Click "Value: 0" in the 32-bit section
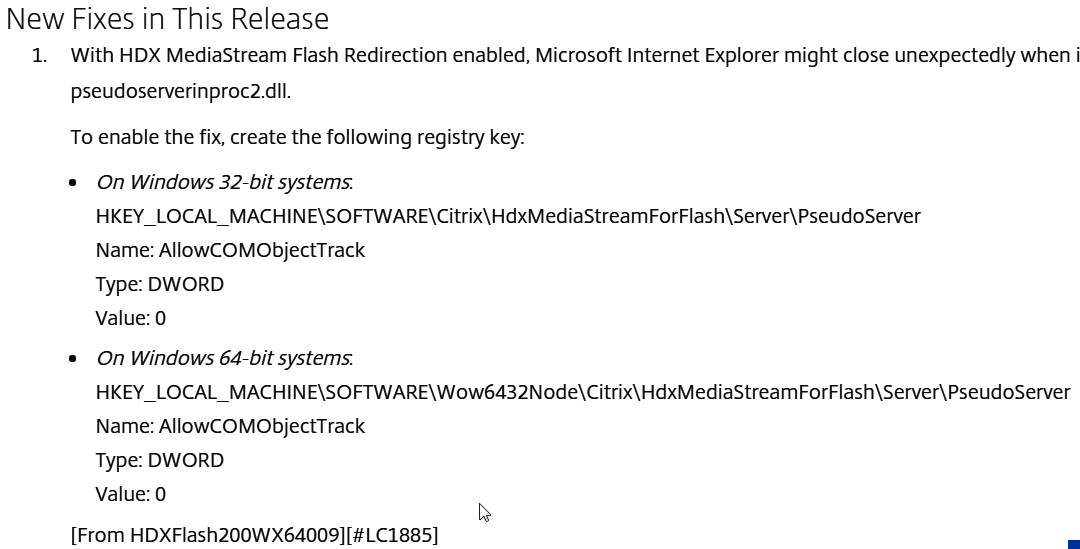 (x=131, y=318)
